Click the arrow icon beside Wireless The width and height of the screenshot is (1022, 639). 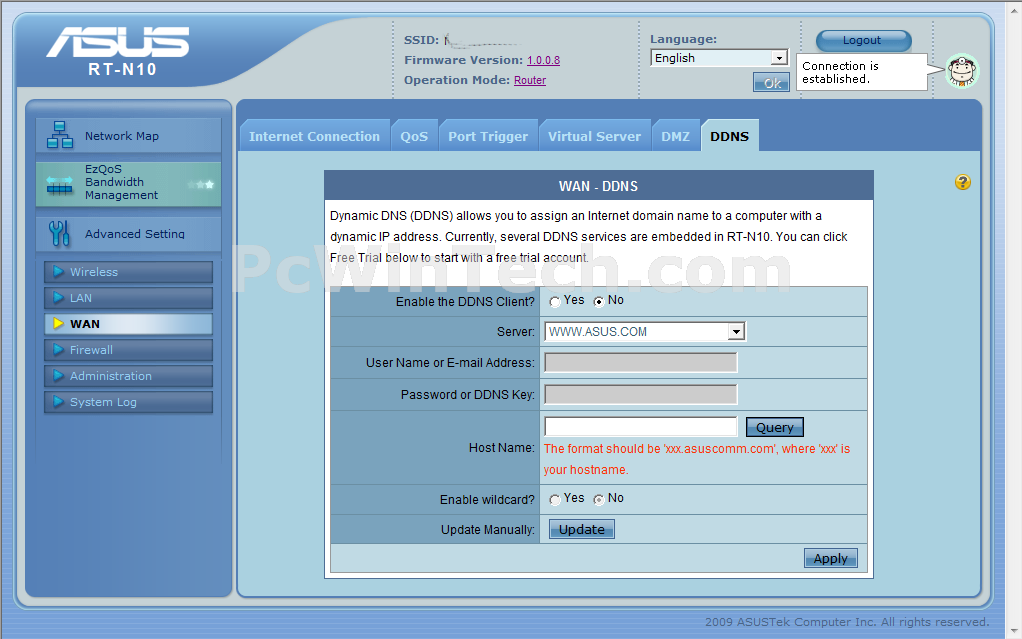(x=58, y=271)
